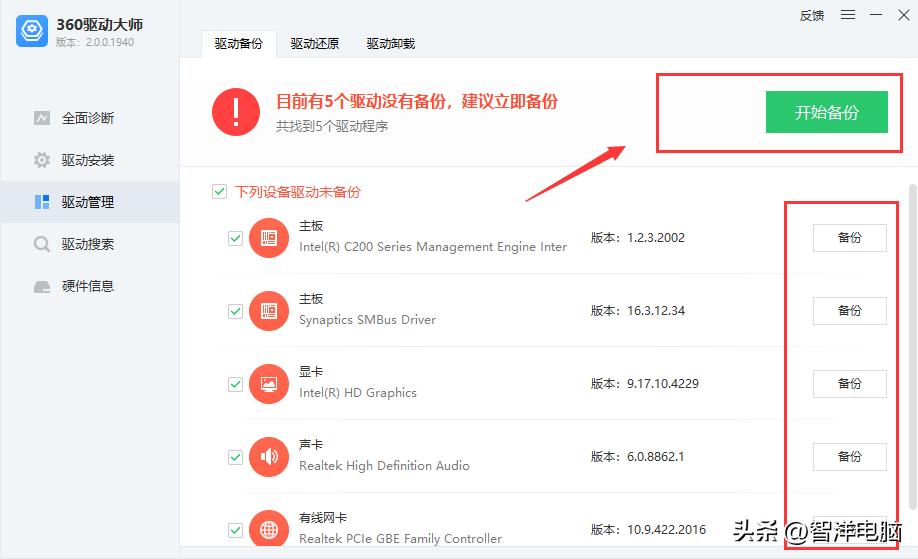The height and width of the screenshot is (559, 918).
Task: Click the motherboard icon for Synaptics SMBus
Action: [269, 311]
